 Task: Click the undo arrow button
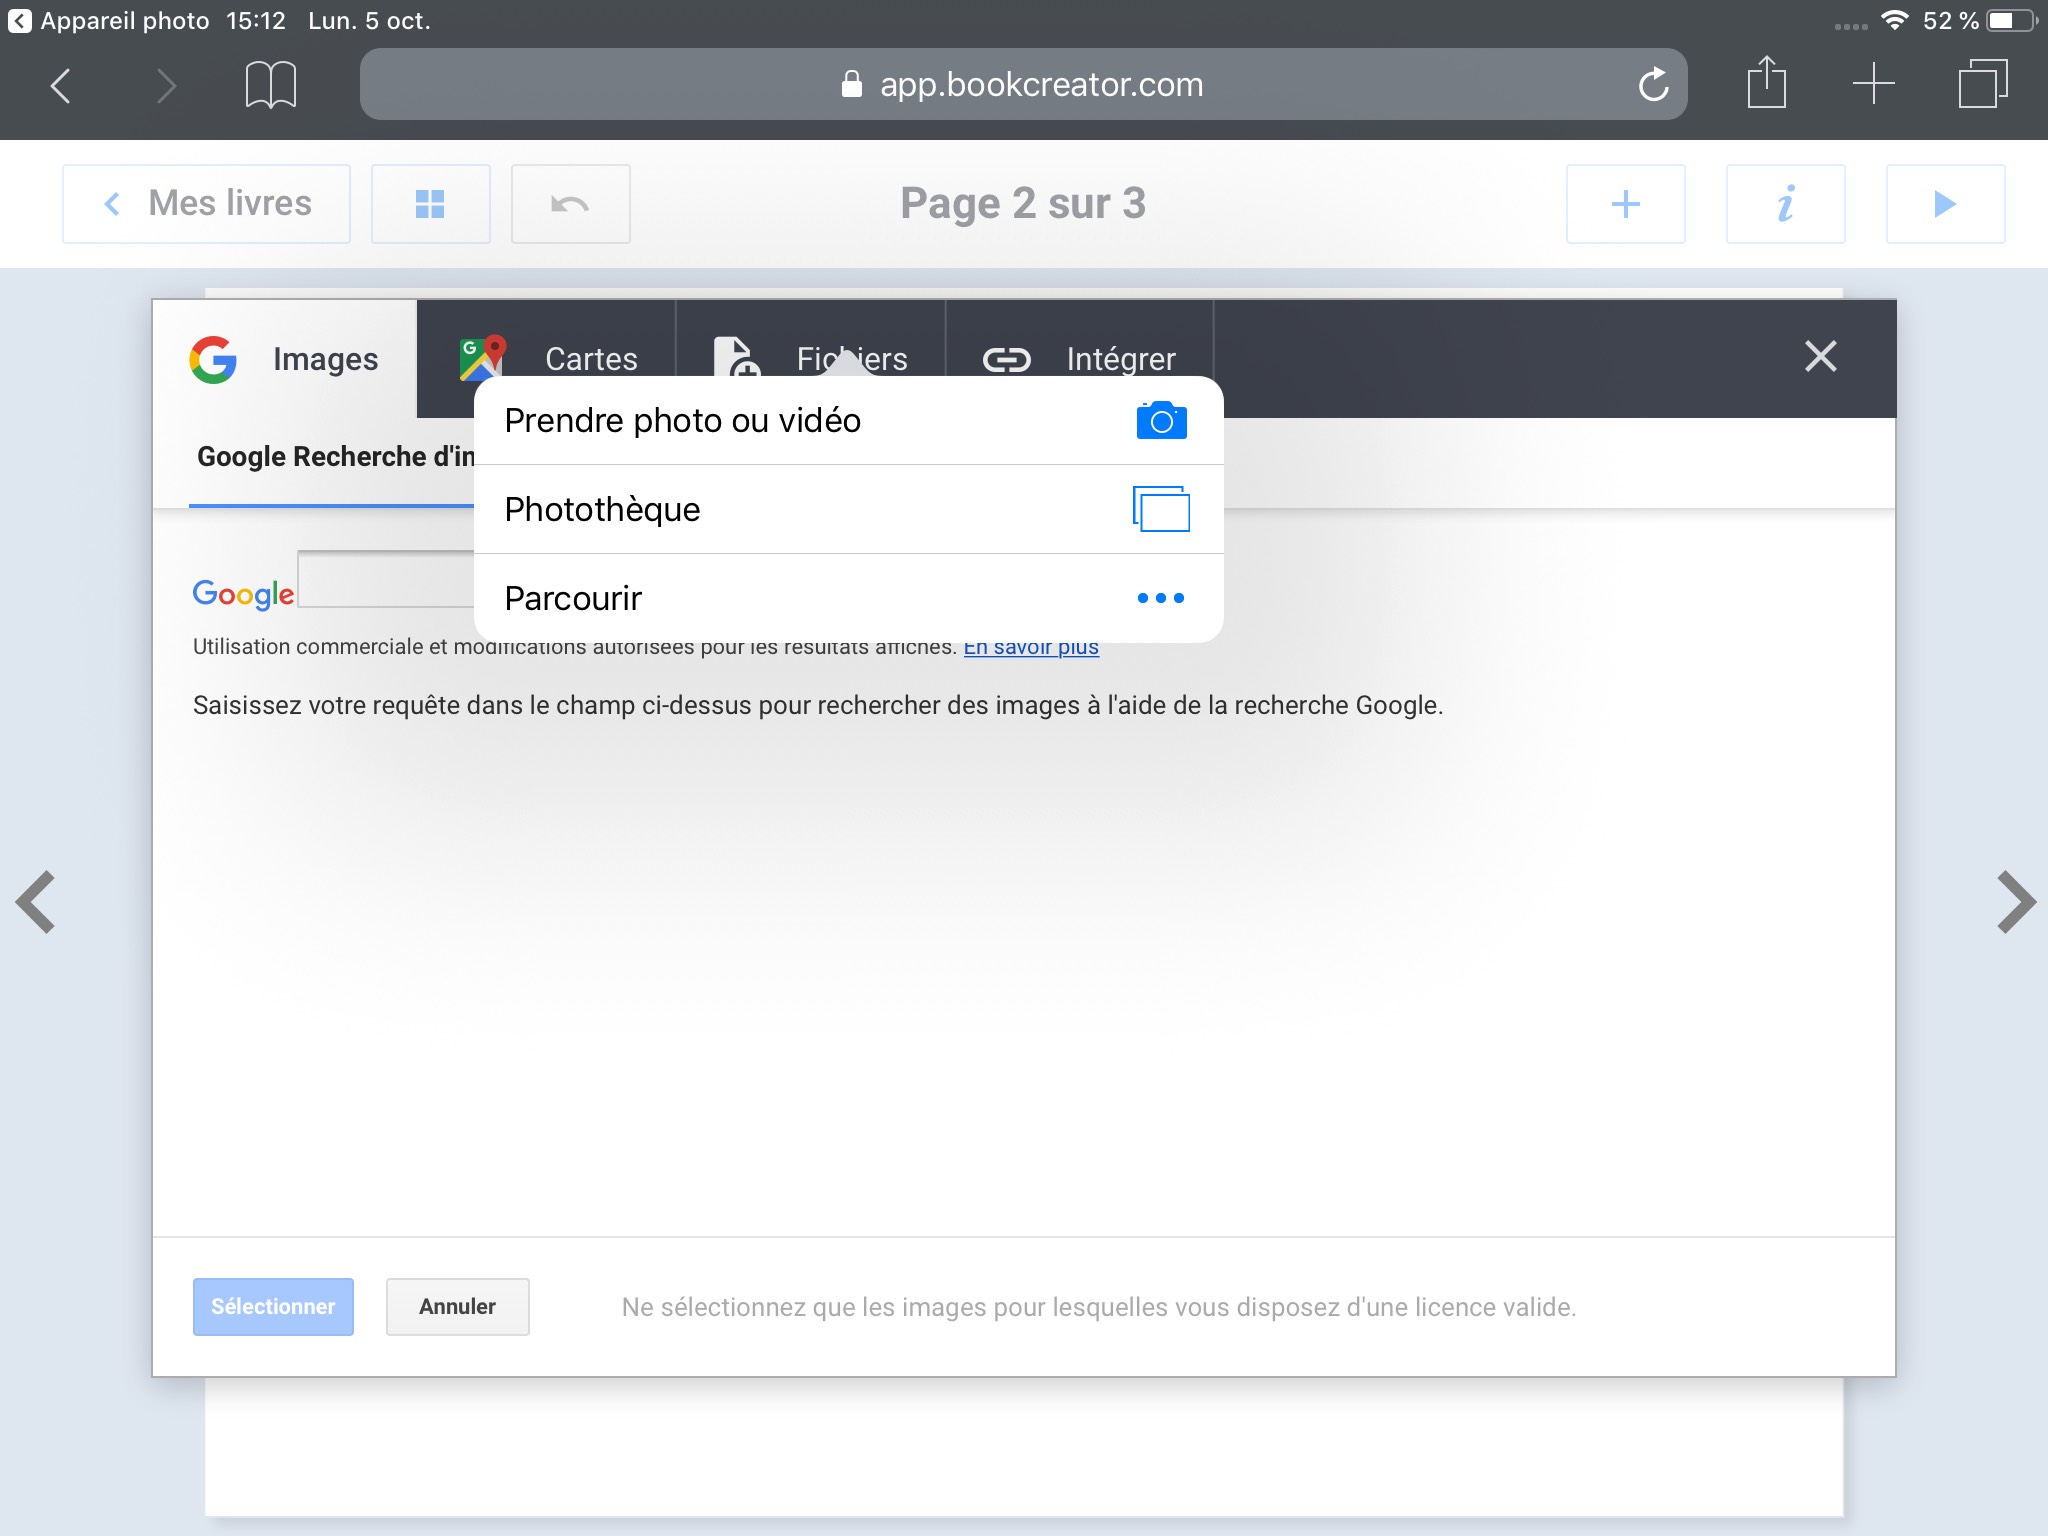click(x=570, y=204)
